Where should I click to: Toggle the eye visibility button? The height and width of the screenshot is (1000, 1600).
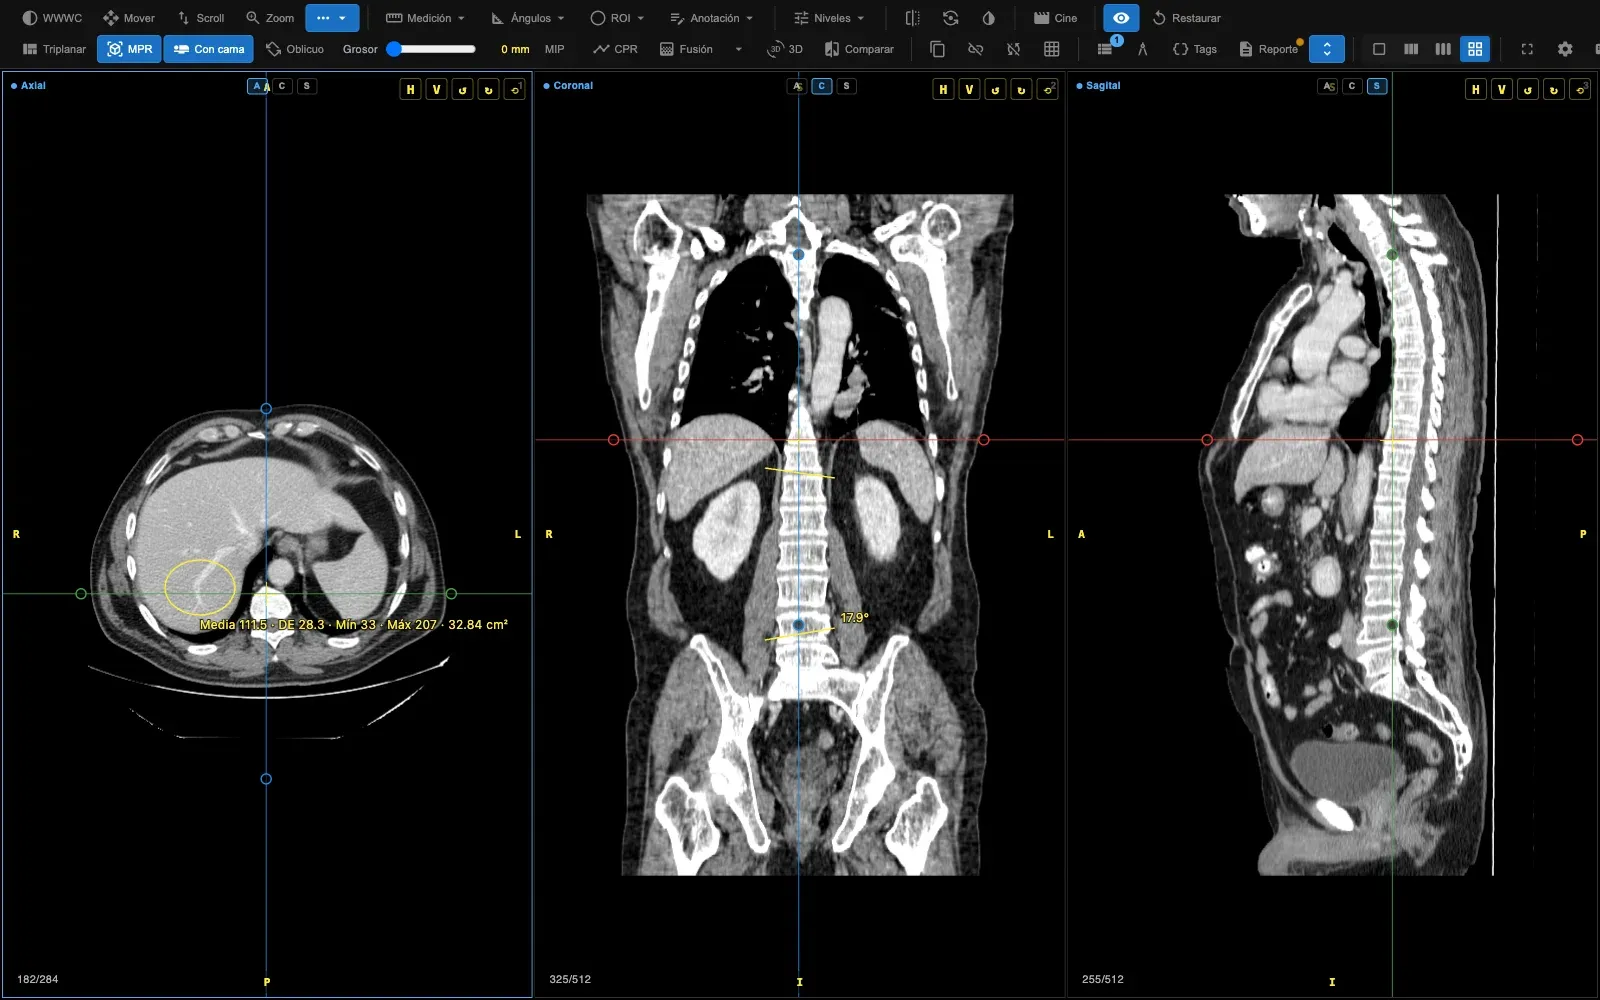[1121, 18]
